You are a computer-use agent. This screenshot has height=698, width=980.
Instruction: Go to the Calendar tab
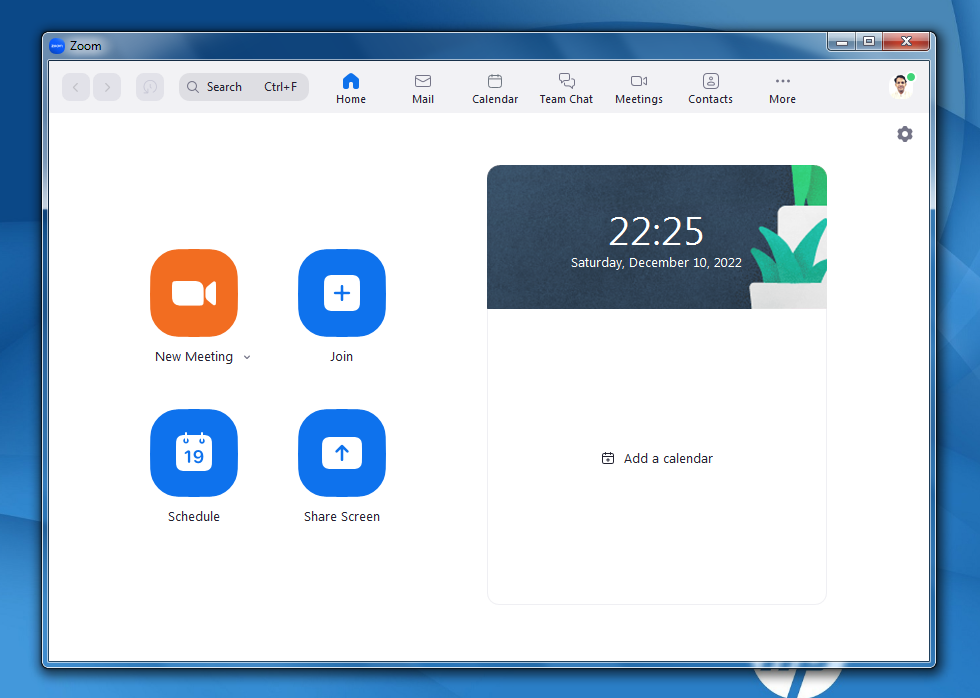tap(495, 88)
